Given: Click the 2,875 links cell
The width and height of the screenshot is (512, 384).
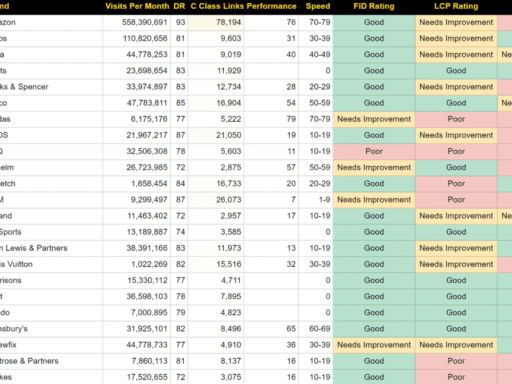Looking at the screenshot, I should [216, 167].
